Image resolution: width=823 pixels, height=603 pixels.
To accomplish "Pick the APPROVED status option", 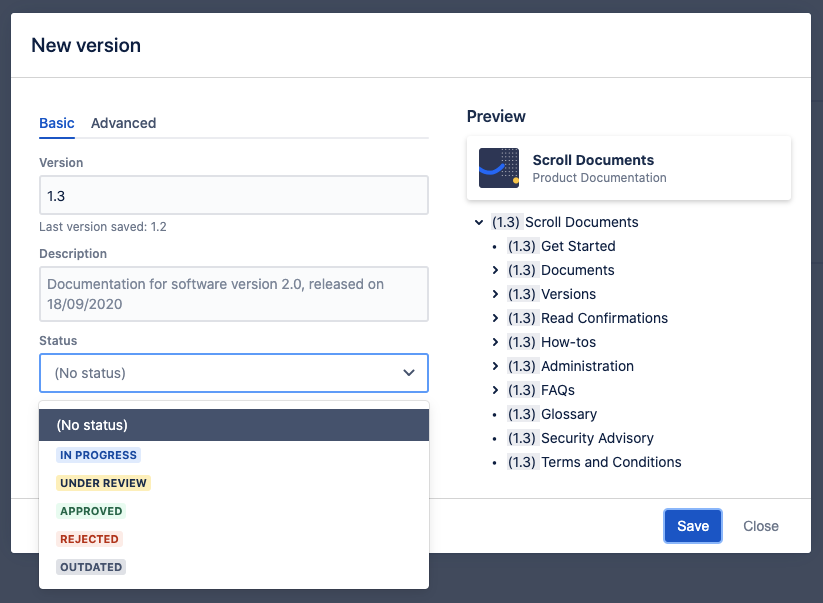I will [x=91, y=511].
